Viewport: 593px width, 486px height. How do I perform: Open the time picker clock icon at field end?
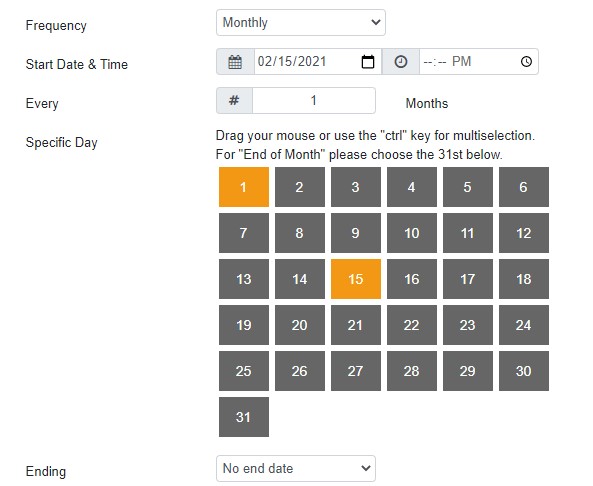tap(526, 62)
